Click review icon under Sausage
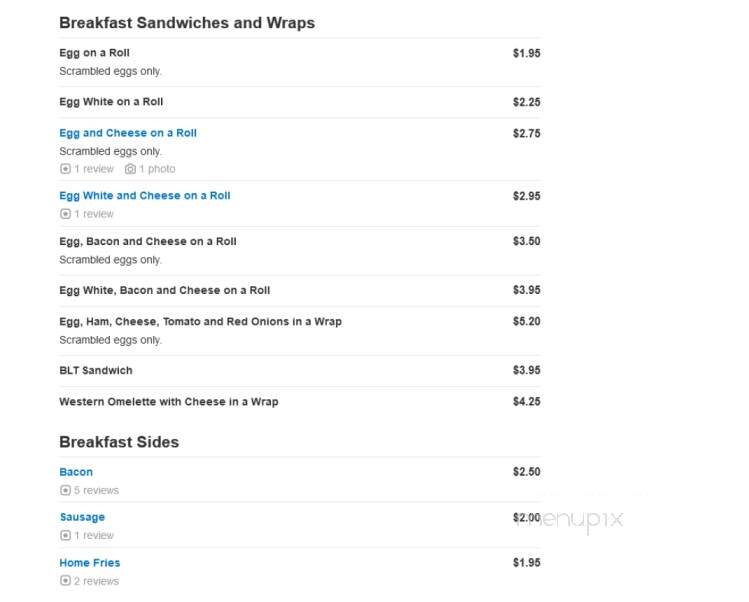Image resolution: width=749 pixels, height=602 pixels. [65, 535]
